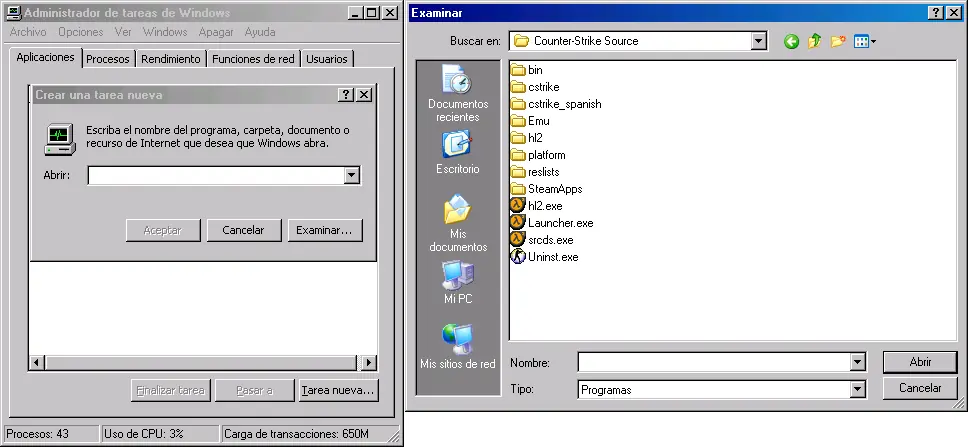Click the right arrow of horizontal scrollbar

pyautogui.click(x=369, y=362)
